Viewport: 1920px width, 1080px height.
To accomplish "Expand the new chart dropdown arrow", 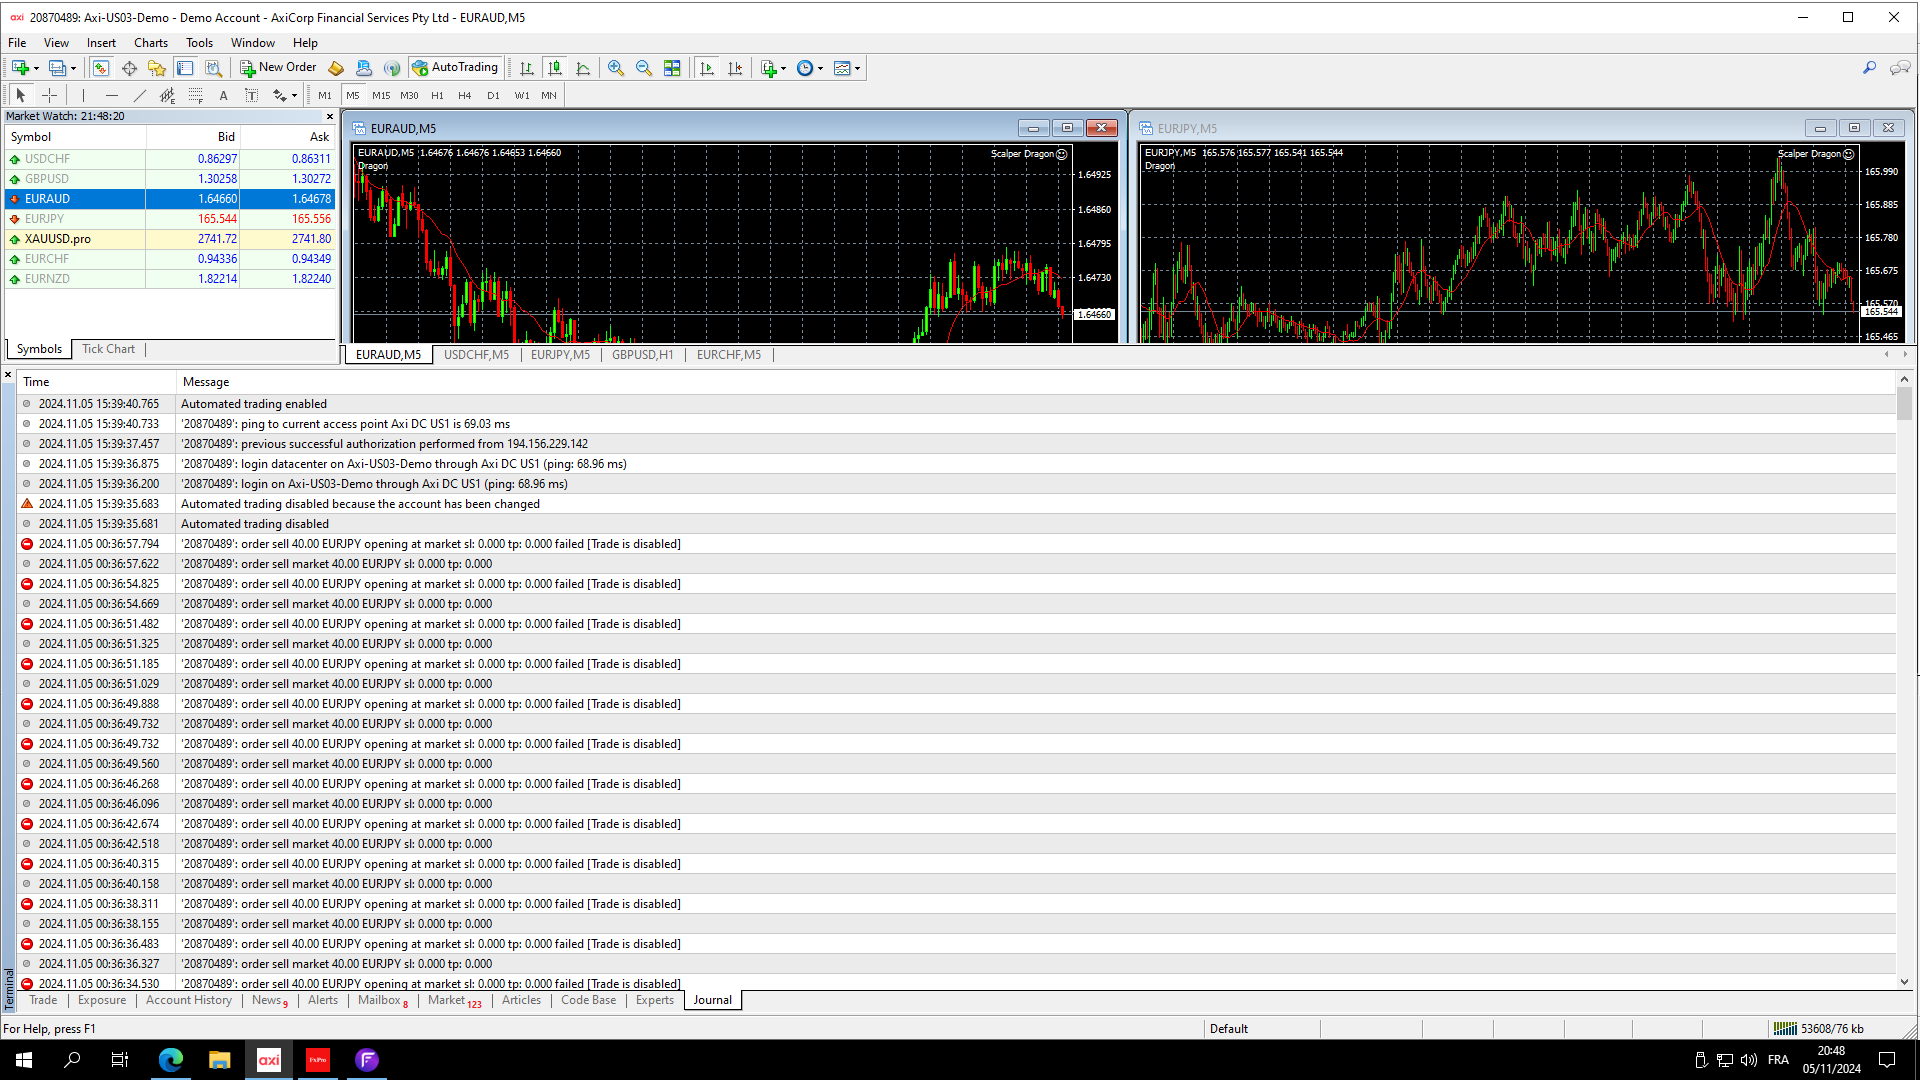I will (x=36, y=68).
